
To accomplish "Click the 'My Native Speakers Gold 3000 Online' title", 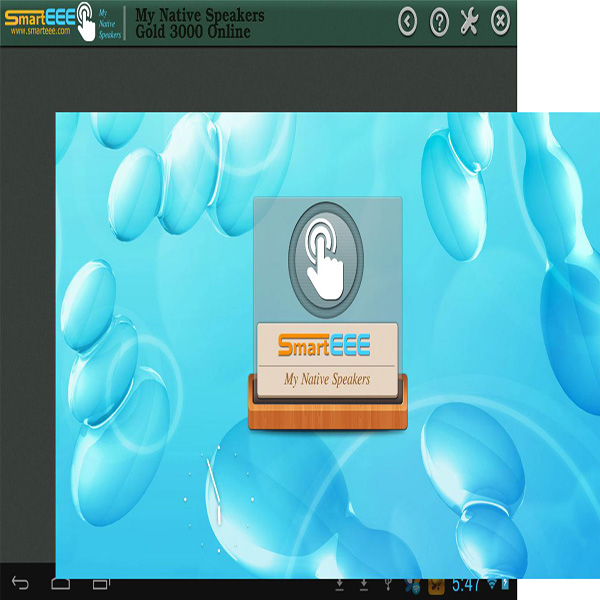I will 200,24.
